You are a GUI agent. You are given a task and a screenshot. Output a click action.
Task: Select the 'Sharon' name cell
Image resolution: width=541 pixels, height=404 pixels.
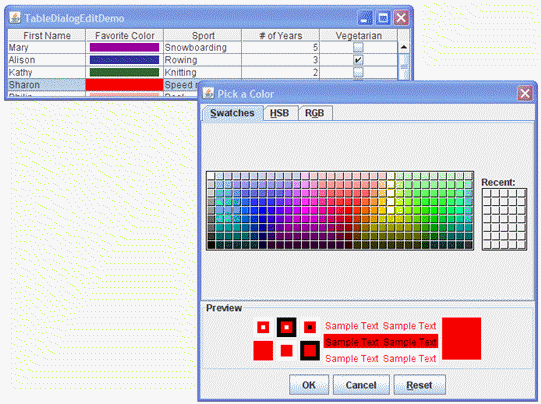pyautogui.click(x=47, y=85)
